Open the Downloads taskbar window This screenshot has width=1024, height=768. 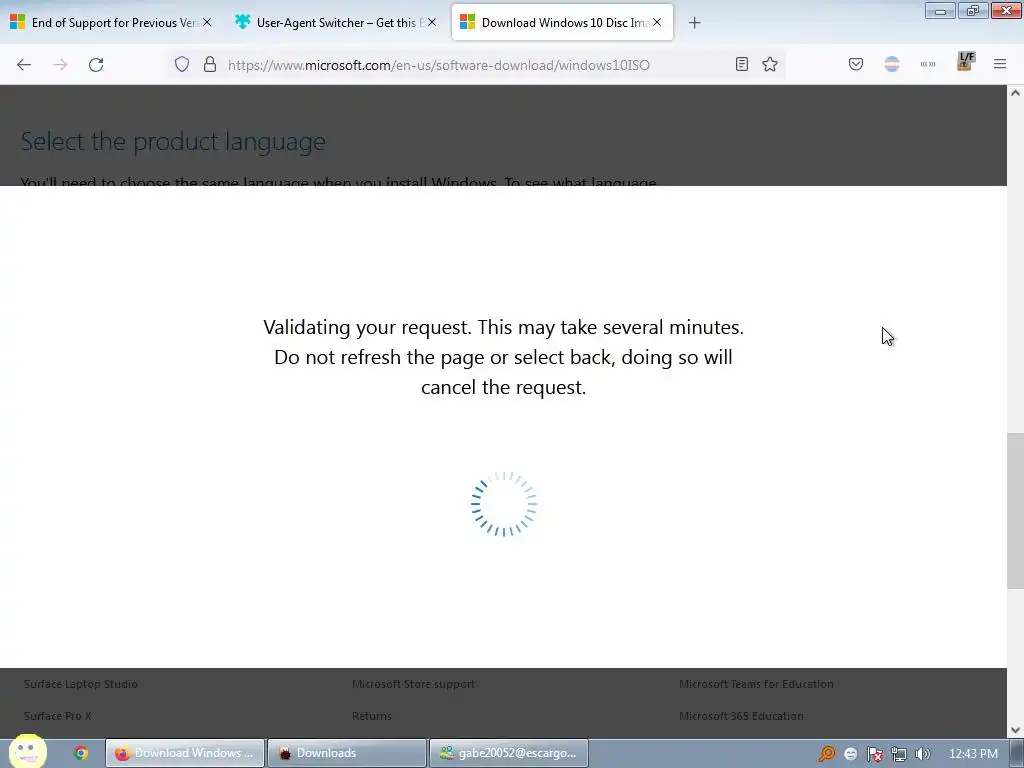coord(347,753)
